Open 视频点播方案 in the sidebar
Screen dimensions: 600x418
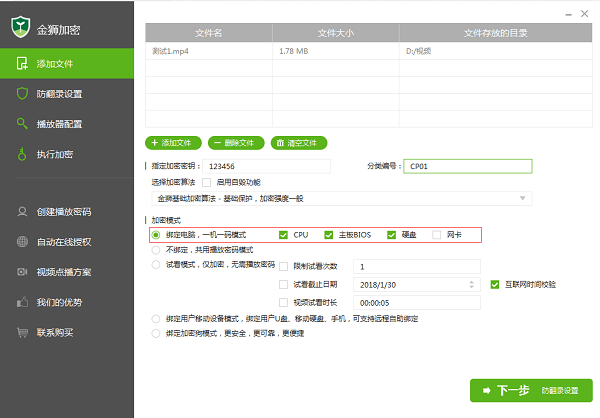pyautogui.click(x=67, y=272)
